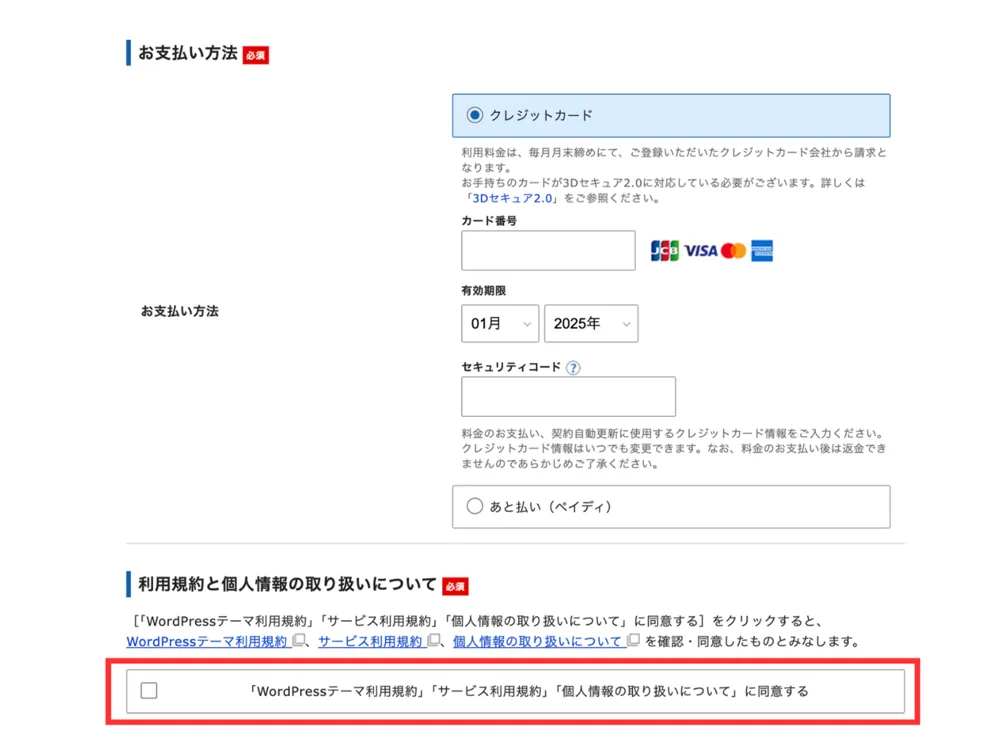Check the terms agreement checkbox
Image resolution: width=1000 pixels, height=741 pixels.
[149, 690]
